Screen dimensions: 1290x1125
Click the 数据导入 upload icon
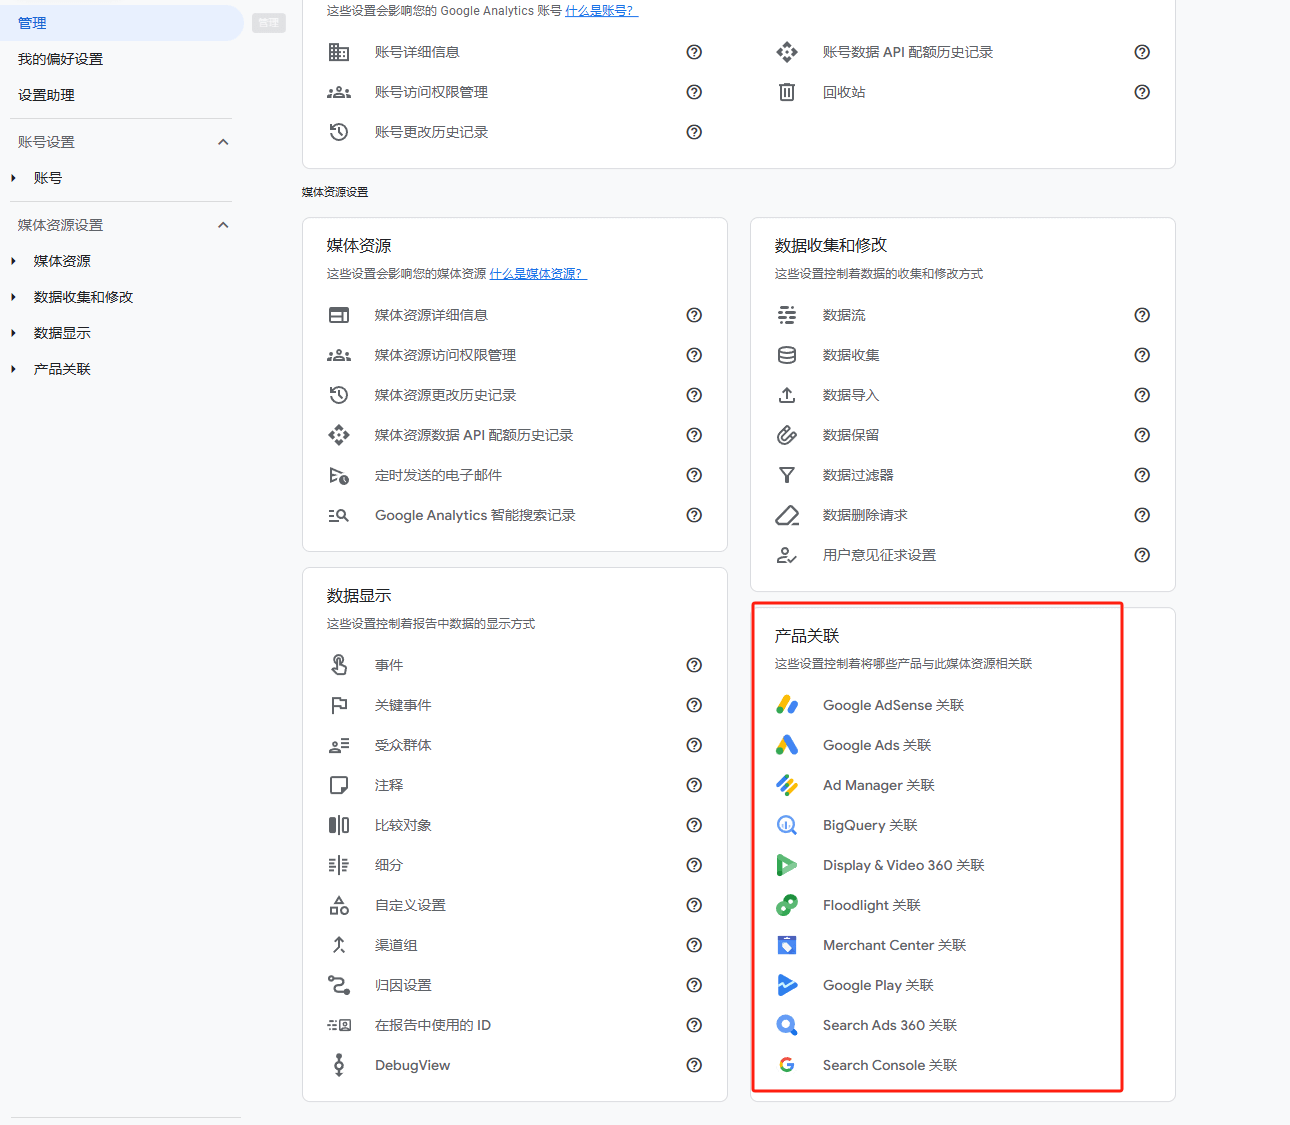pos(787,395)
